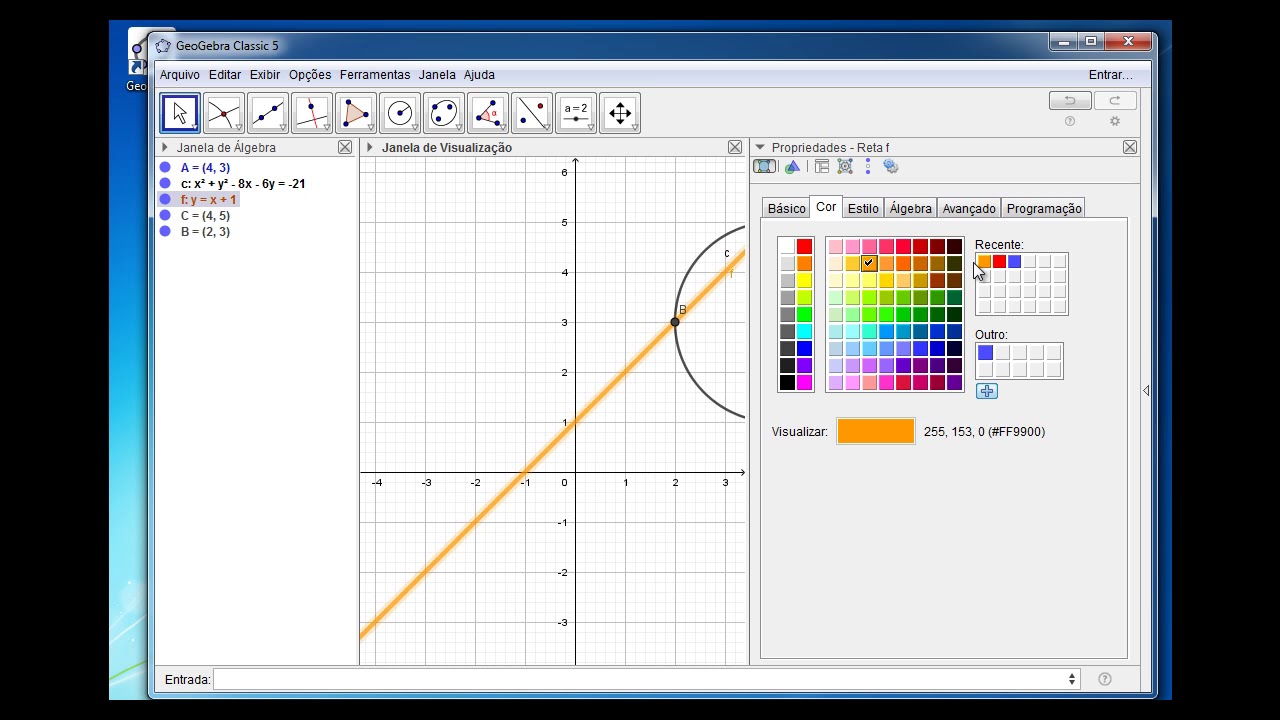Pick the magenta swatch in basic colors column
This screenshot has height=720, width=1280.
pos(804,382)
